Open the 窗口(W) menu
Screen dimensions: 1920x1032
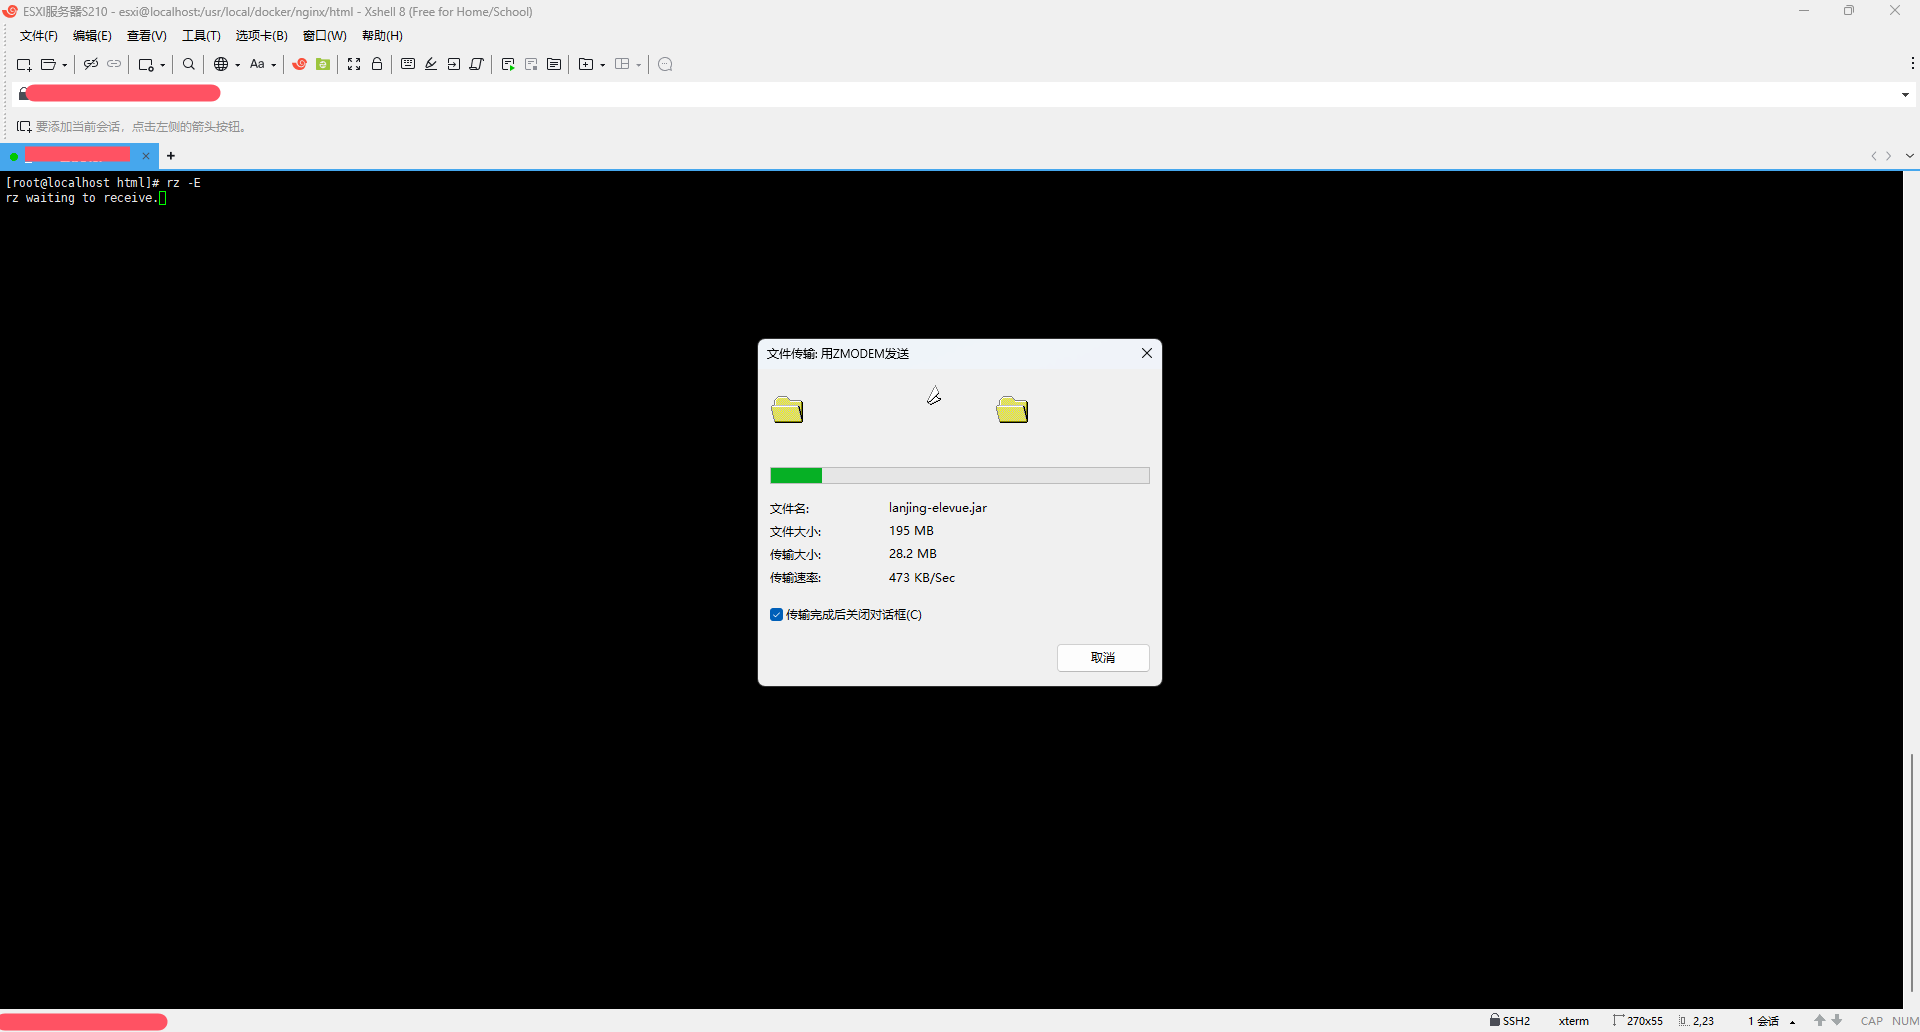tap(324, 36)
